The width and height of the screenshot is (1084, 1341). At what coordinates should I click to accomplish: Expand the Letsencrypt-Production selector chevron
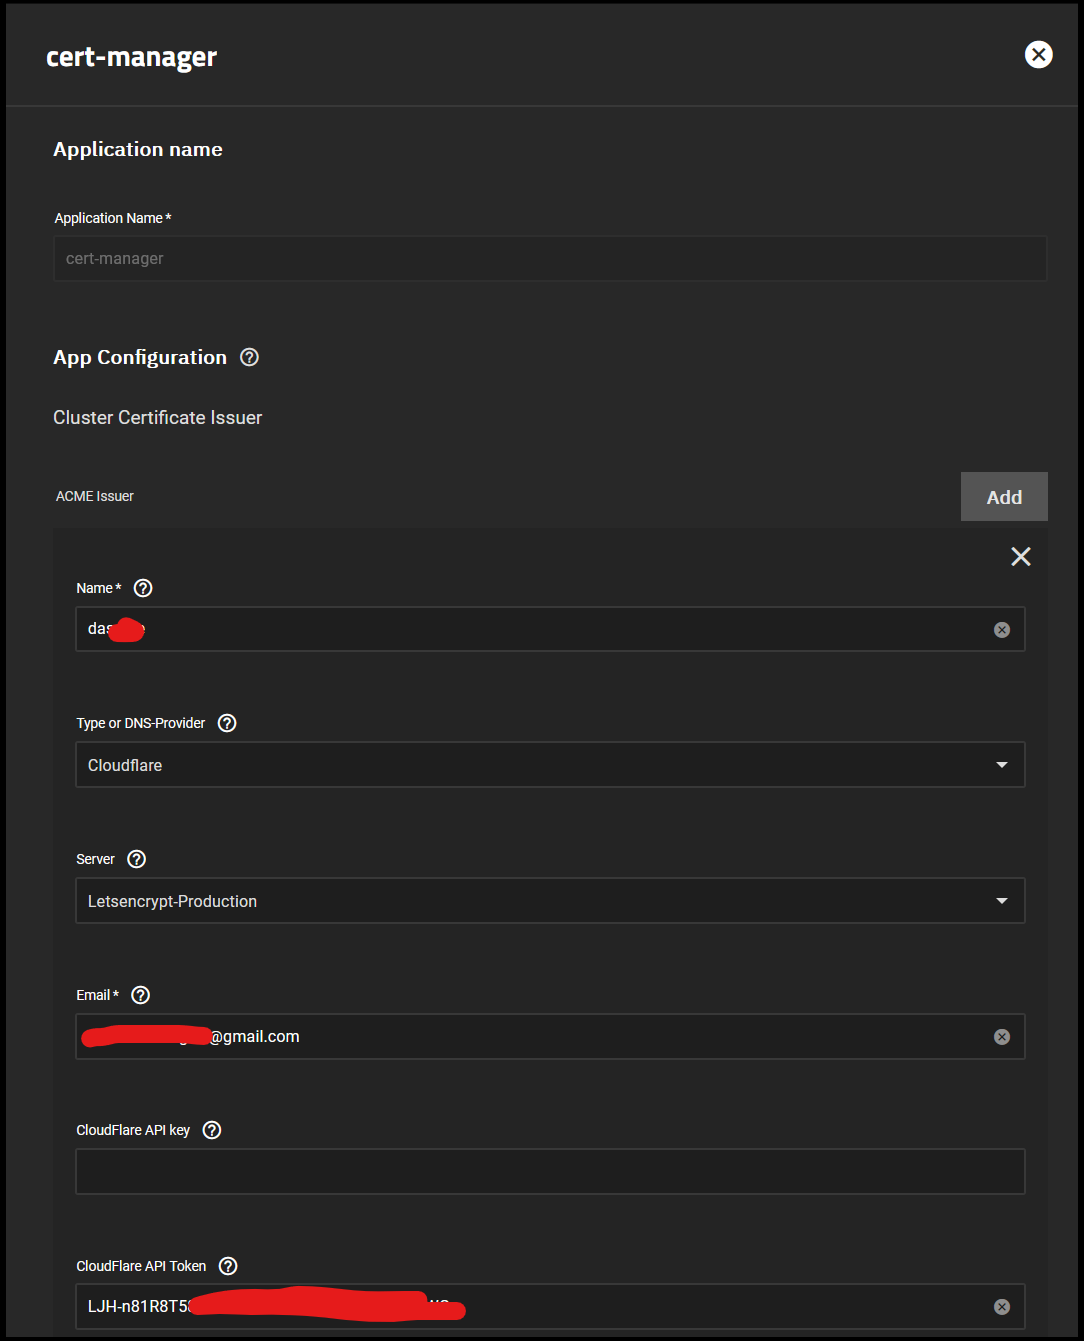(x=1001, y=900)
